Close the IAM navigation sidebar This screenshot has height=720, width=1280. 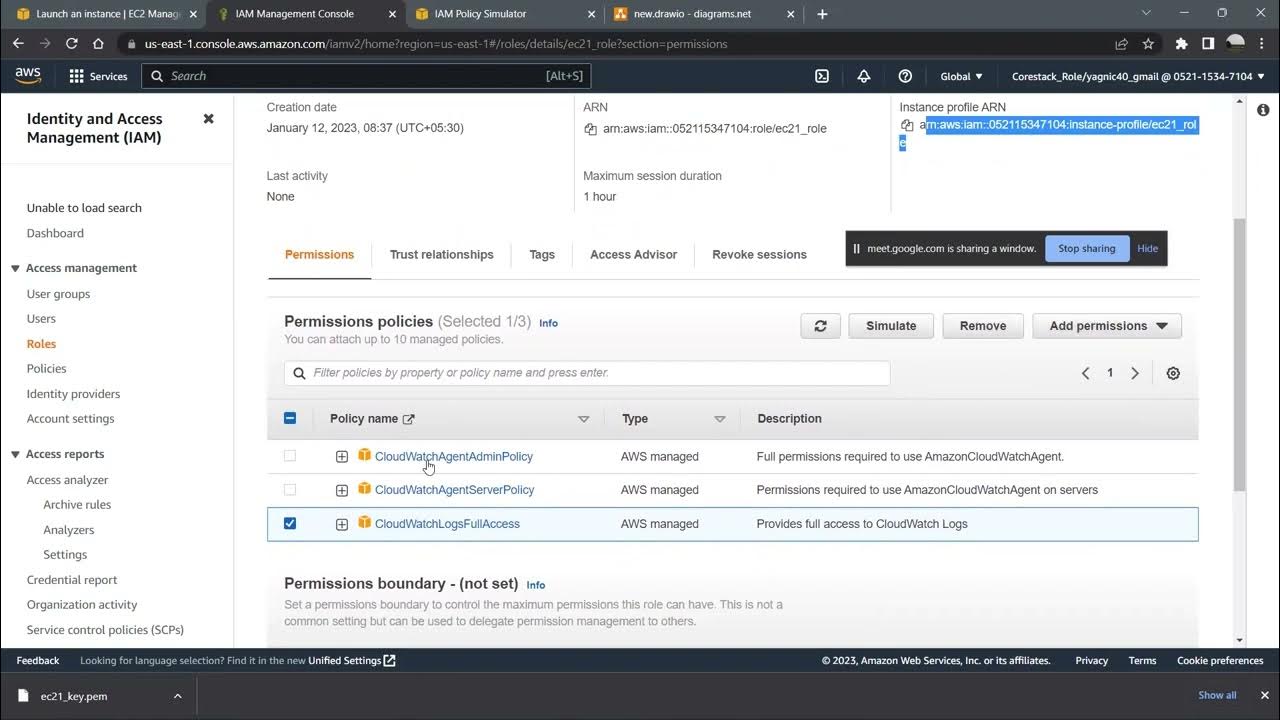[208, 118]
